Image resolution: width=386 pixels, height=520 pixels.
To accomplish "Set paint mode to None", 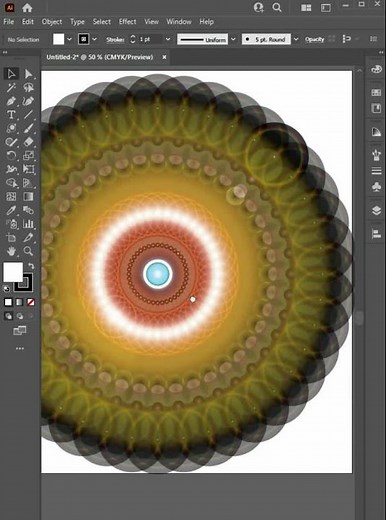I will 31,302.
